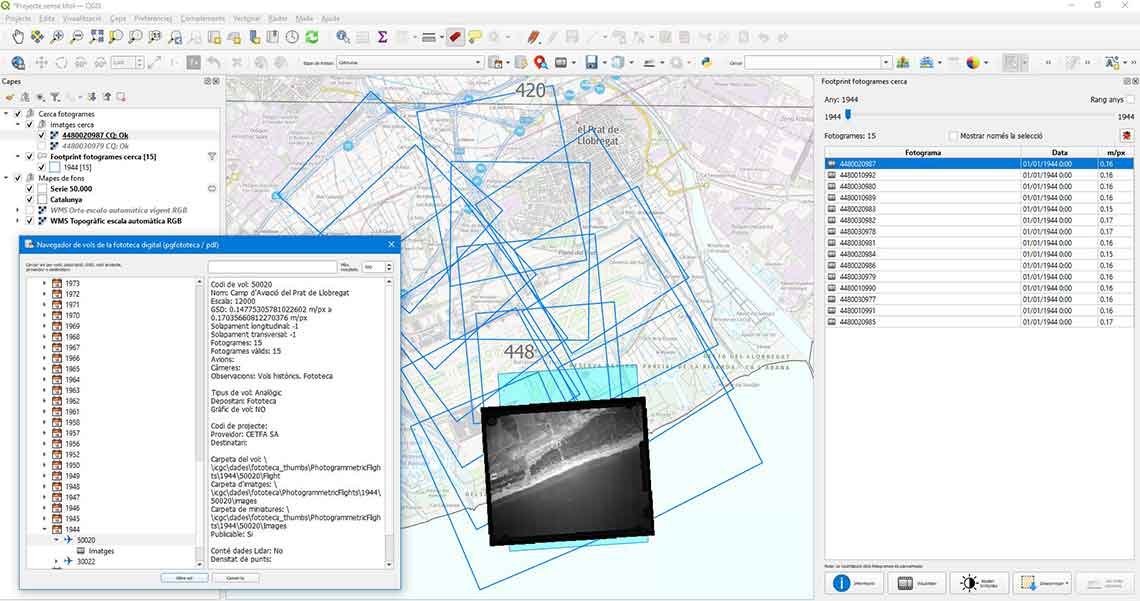
Task: Enable the Rang anys checkbox
Action: pos(1131,100)
